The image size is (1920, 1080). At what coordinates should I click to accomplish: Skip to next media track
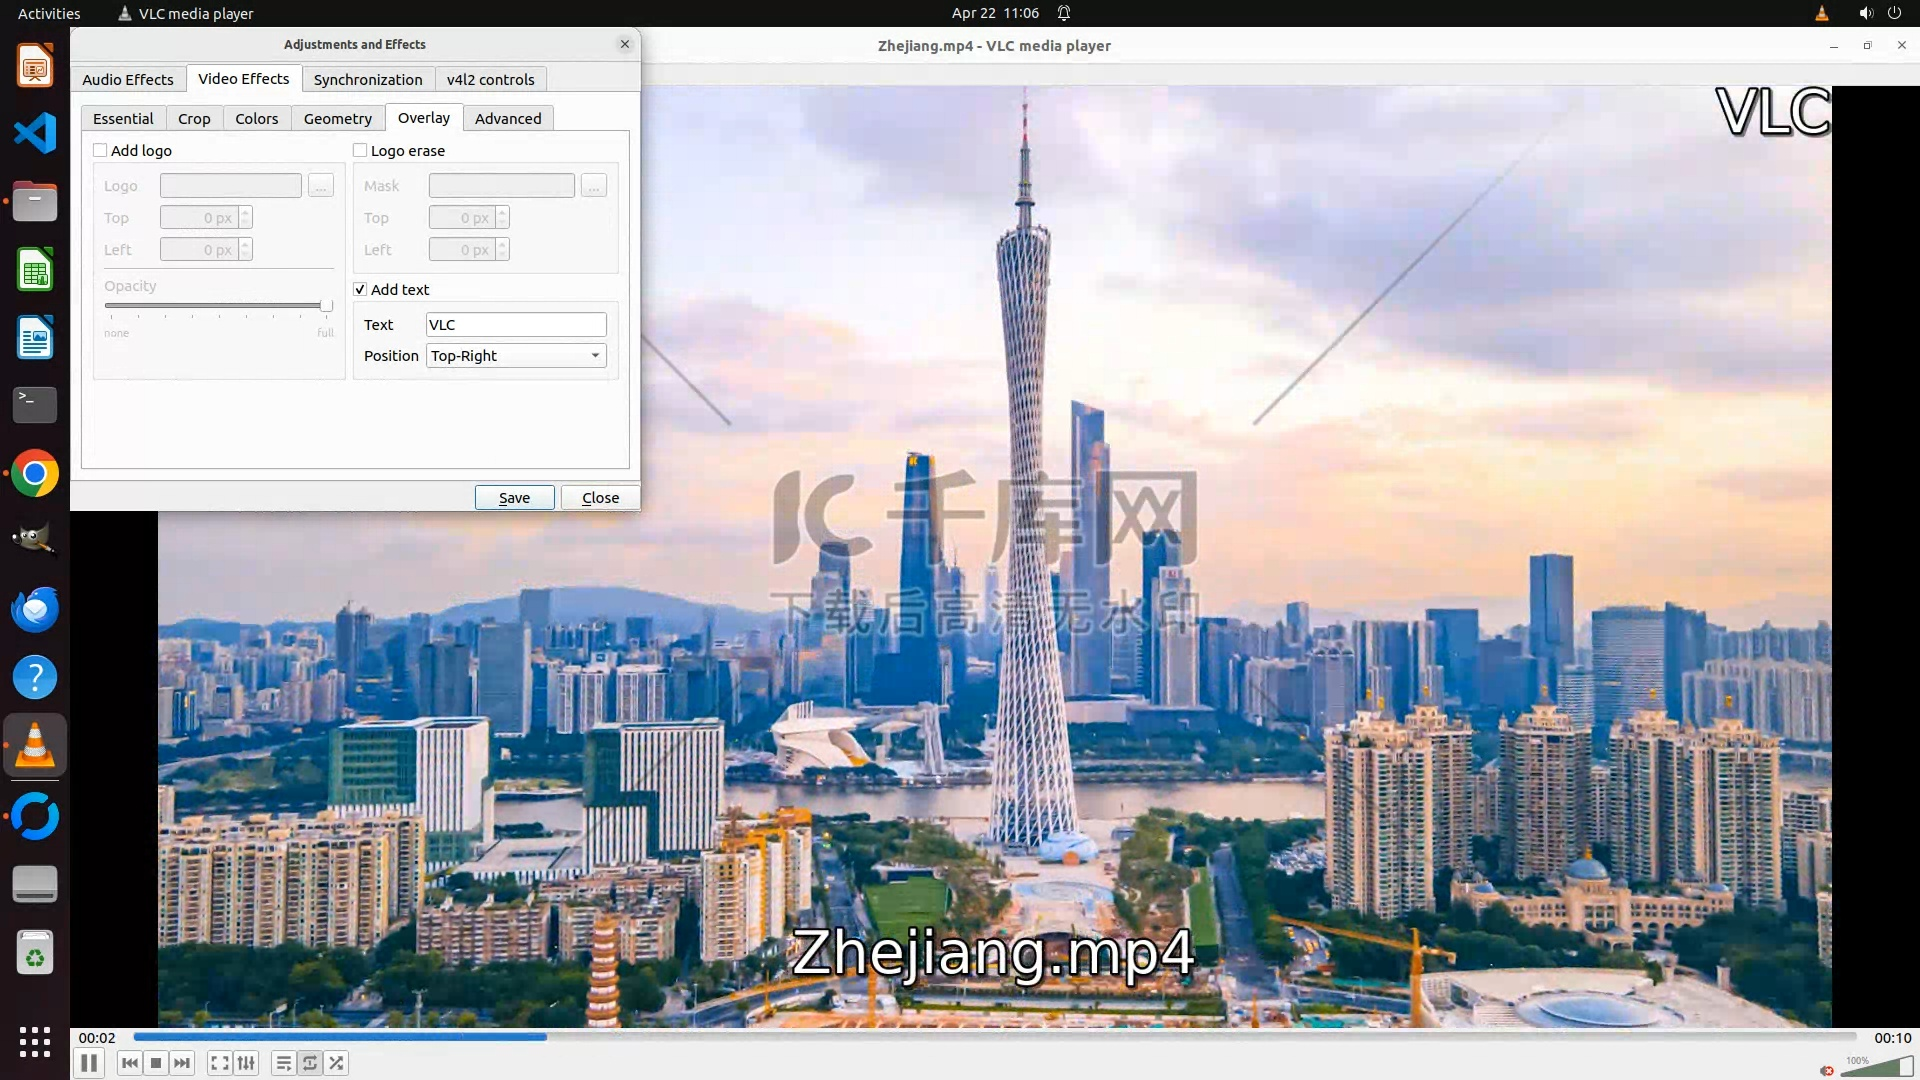click(182, 1063)
